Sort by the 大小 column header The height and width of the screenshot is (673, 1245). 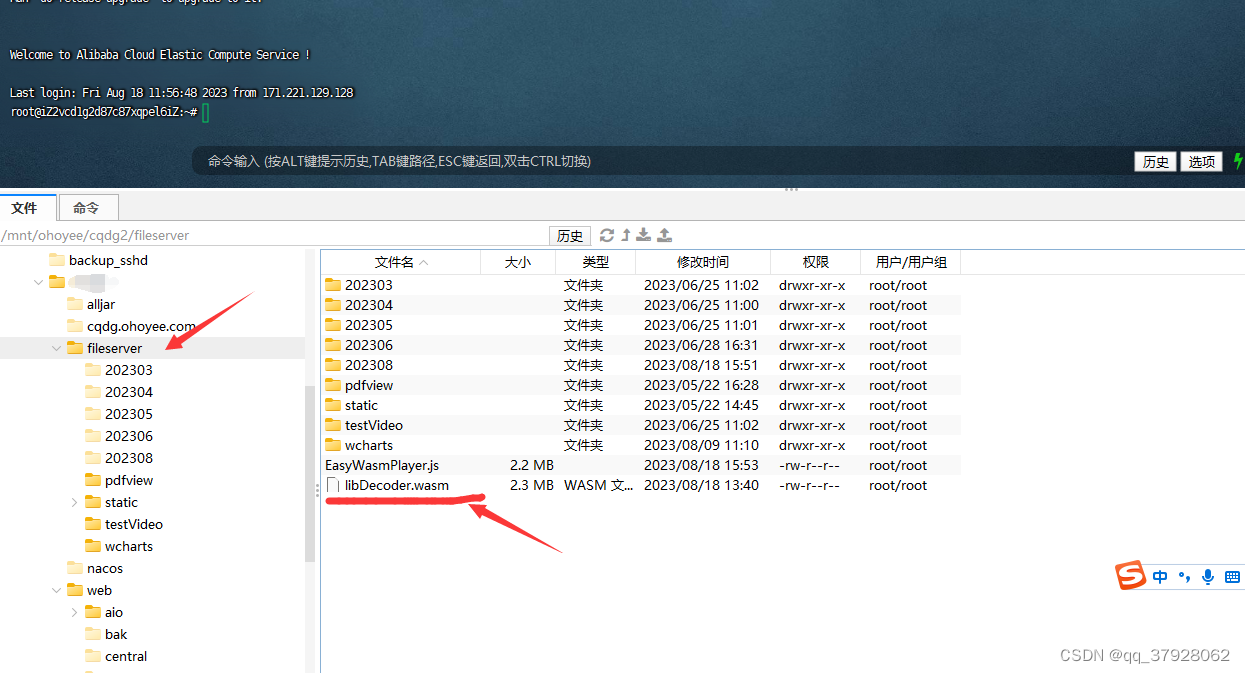518,262
